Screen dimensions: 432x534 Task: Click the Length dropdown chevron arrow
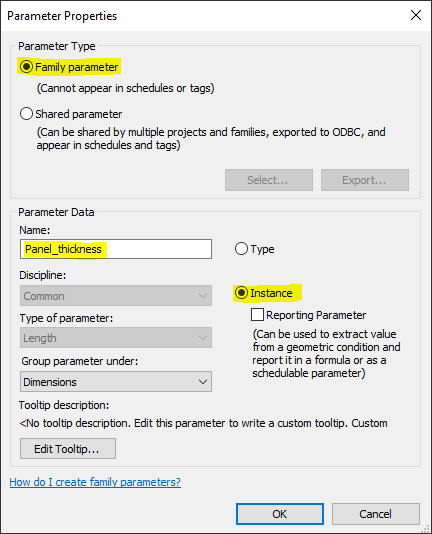203,338
